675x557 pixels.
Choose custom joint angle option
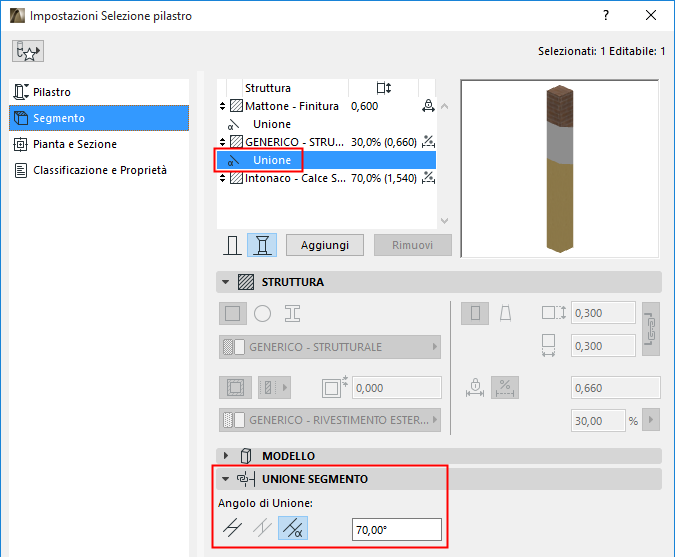tap(293, 528)
